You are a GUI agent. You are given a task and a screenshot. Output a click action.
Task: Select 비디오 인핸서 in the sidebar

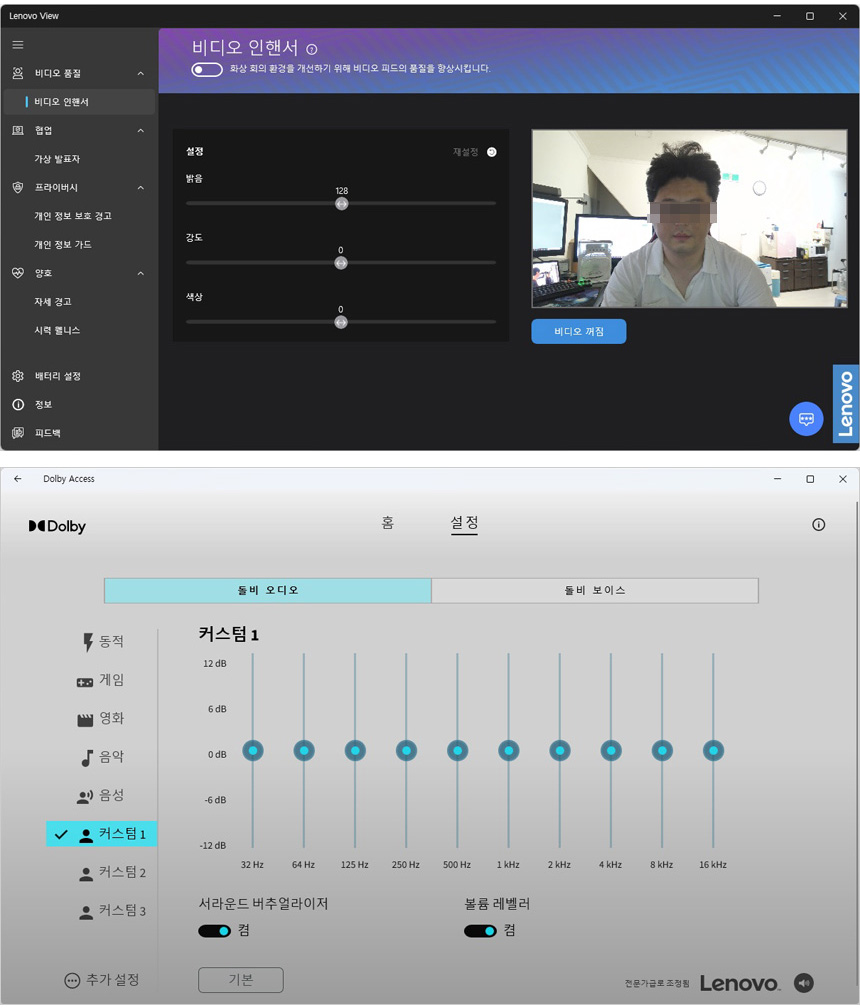click(79, 102)
